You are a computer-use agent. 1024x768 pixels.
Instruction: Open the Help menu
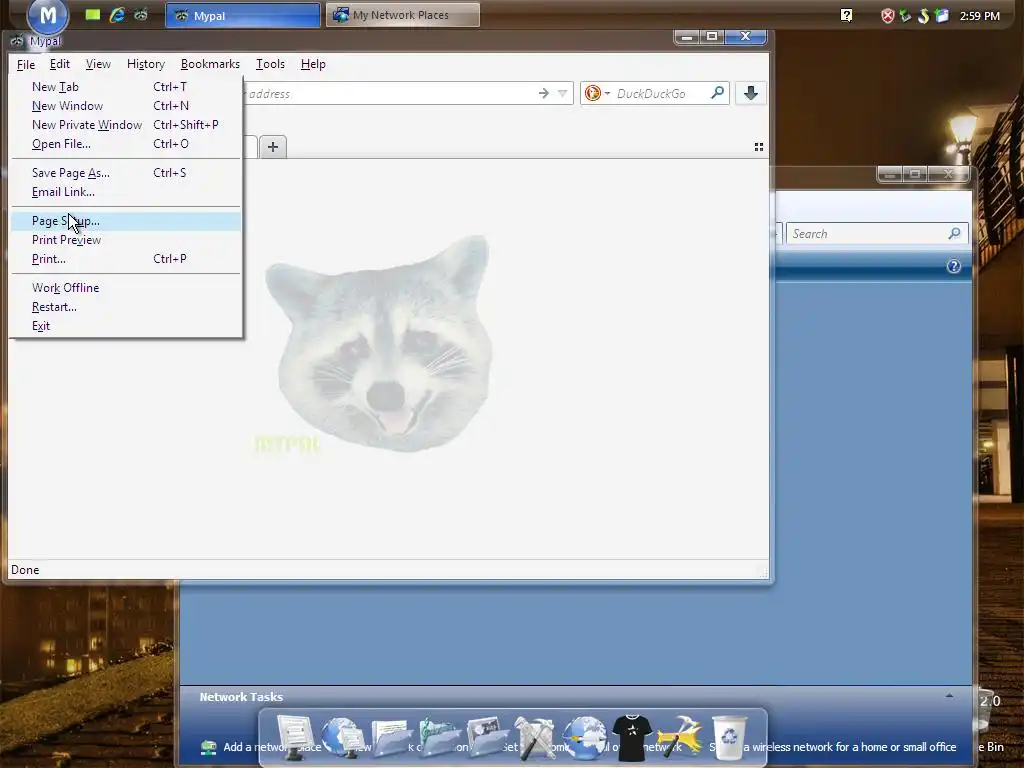313,64
